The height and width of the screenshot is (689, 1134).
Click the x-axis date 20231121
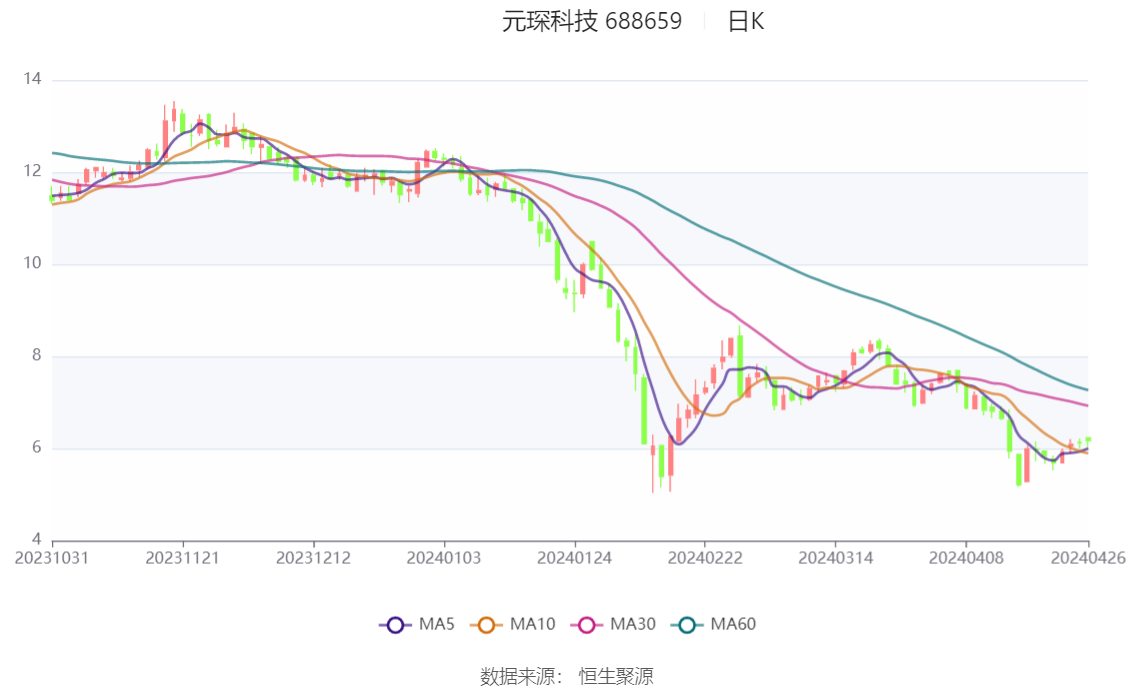182,558
